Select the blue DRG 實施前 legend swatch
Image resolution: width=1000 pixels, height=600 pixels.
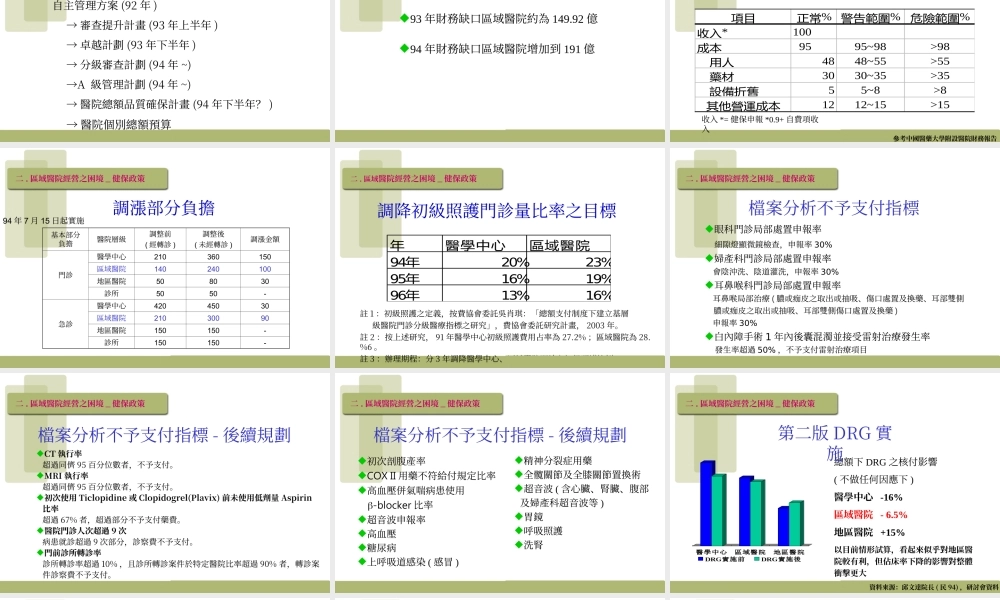pos(699,559)
